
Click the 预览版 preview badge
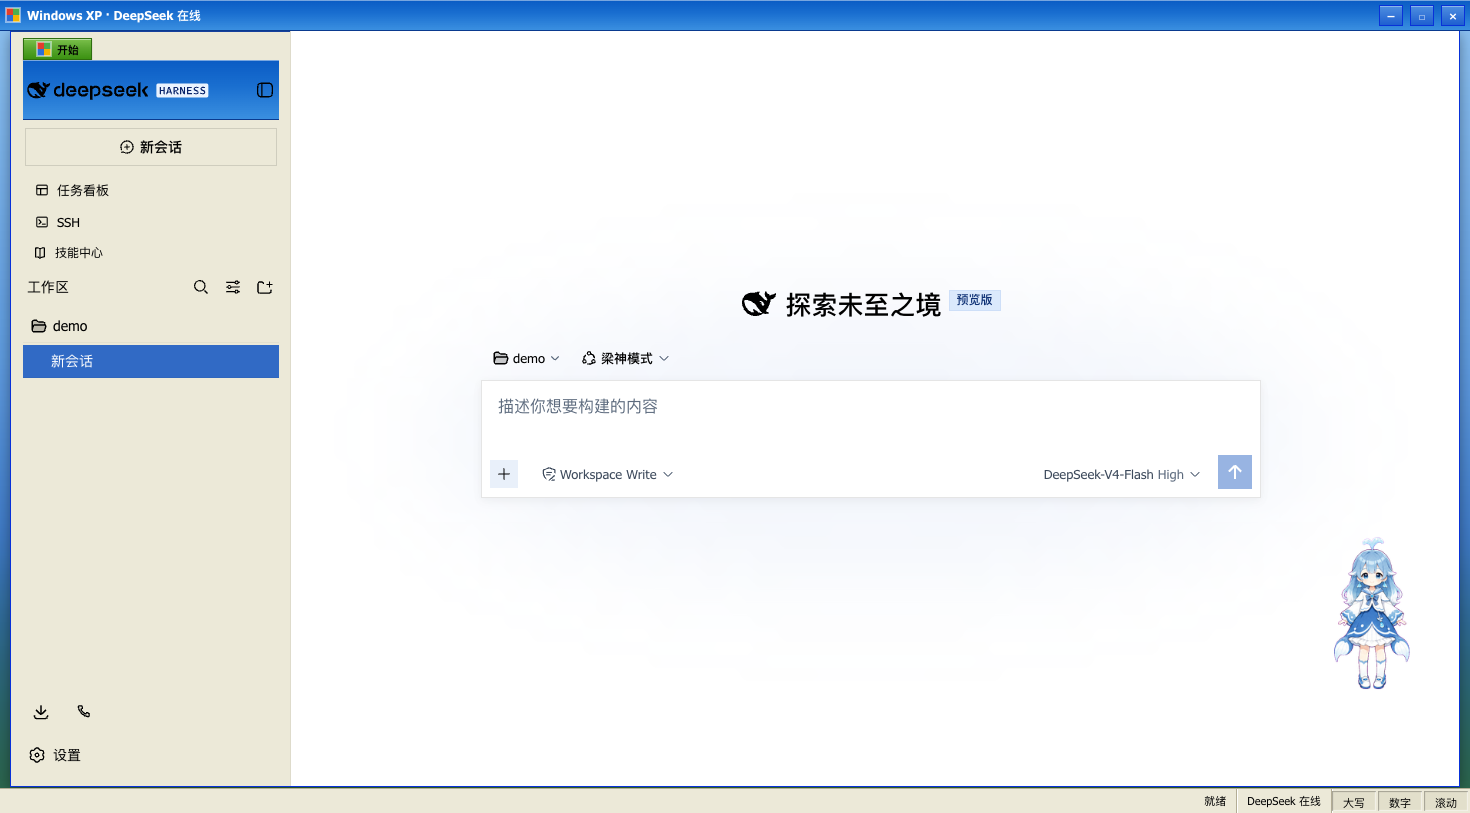975,300
